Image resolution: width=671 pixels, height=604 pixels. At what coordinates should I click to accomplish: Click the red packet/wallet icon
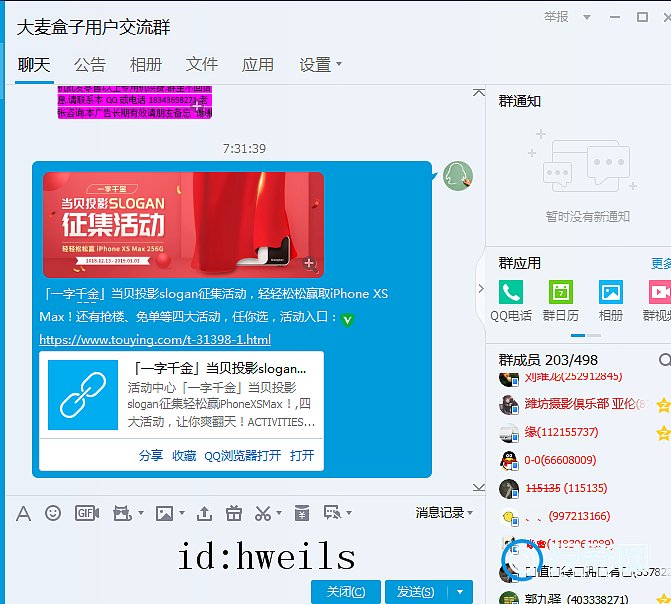[302, 513]
